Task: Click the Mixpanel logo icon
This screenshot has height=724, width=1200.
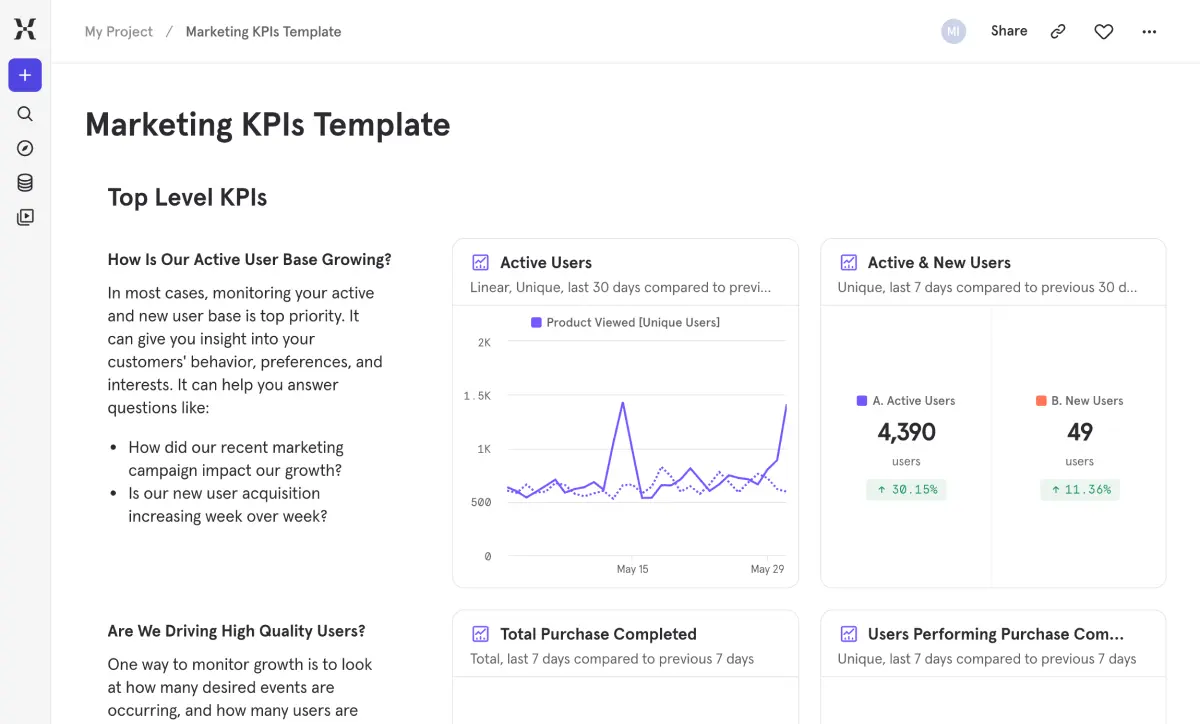Action: [25, 29]
